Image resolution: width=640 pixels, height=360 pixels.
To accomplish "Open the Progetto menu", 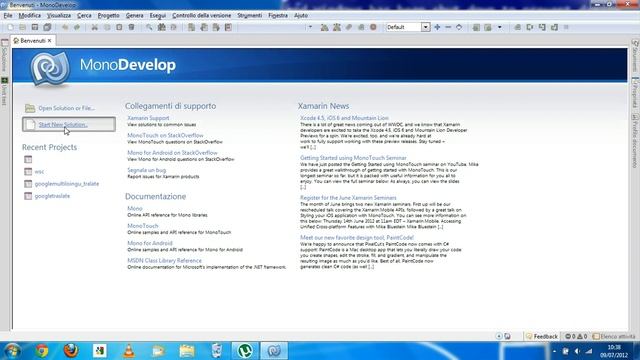I will pyautogui.click(x=108, y=16).
